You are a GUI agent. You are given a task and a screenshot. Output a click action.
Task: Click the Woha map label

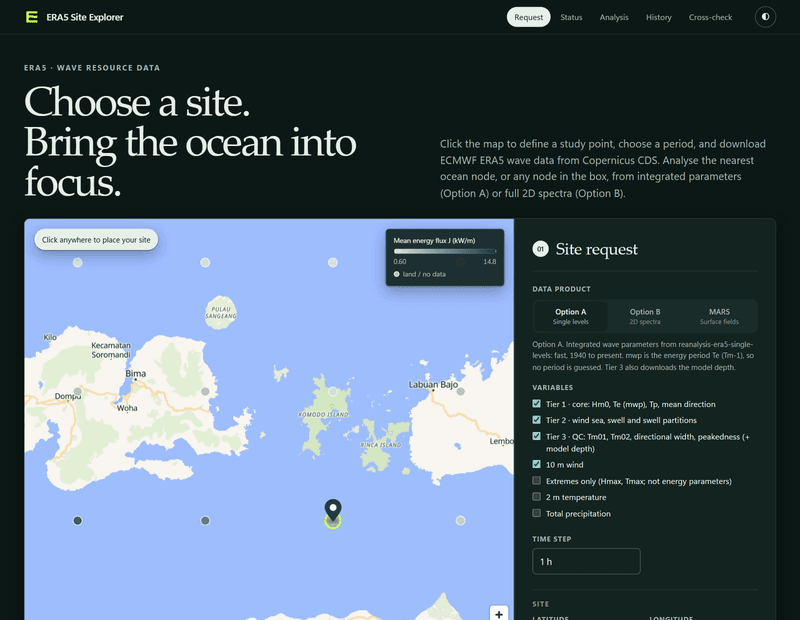coord(127,408)
